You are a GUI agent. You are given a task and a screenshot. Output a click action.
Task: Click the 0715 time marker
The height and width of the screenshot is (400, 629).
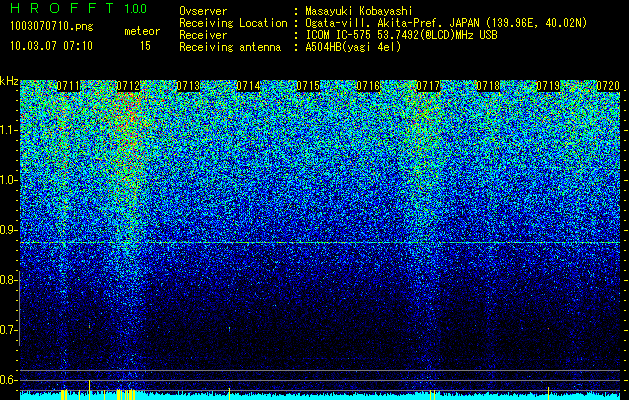click(308, 86)
